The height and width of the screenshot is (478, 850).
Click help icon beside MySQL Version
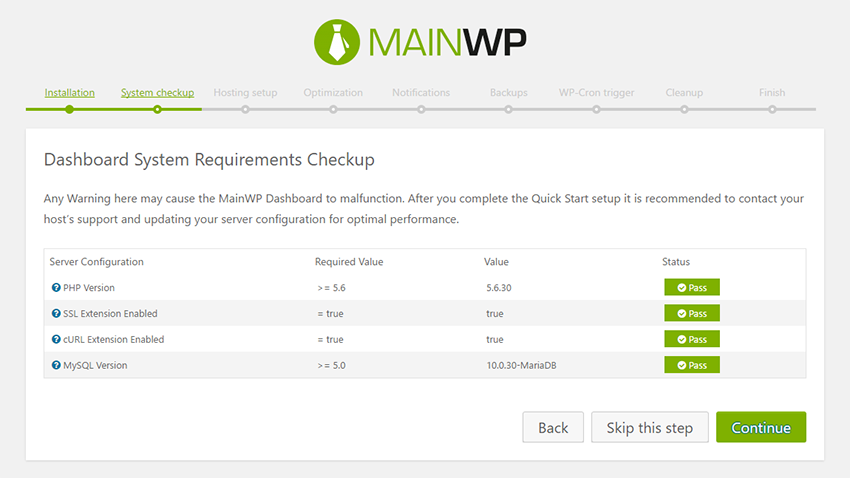tap(56, 365)
